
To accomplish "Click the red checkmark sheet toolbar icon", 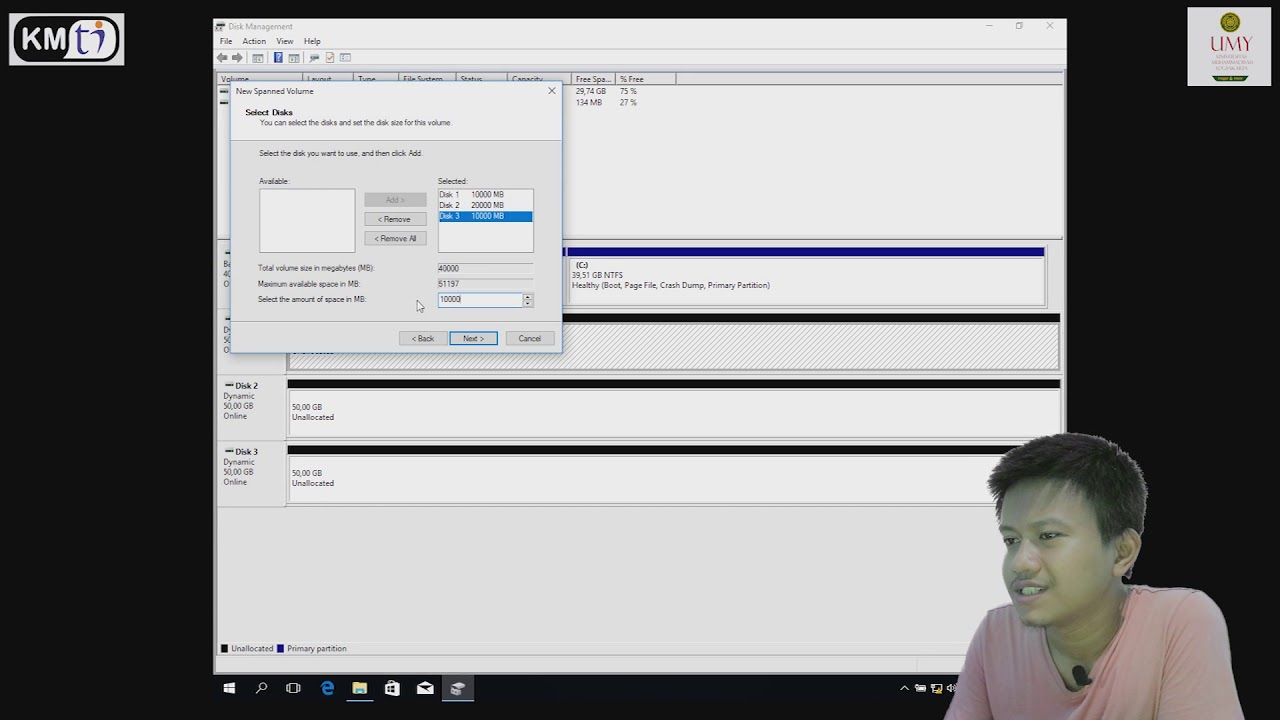I will (329, 58).
